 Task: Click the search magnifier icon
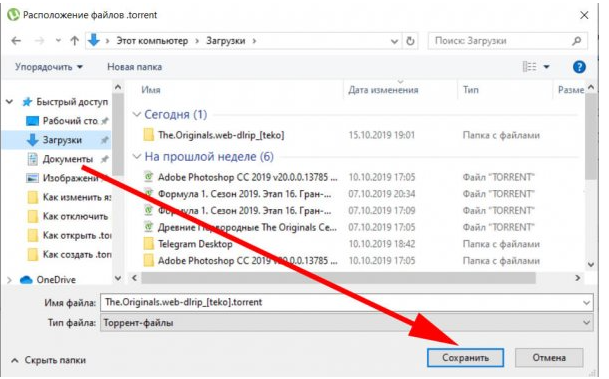click(577, 40)
